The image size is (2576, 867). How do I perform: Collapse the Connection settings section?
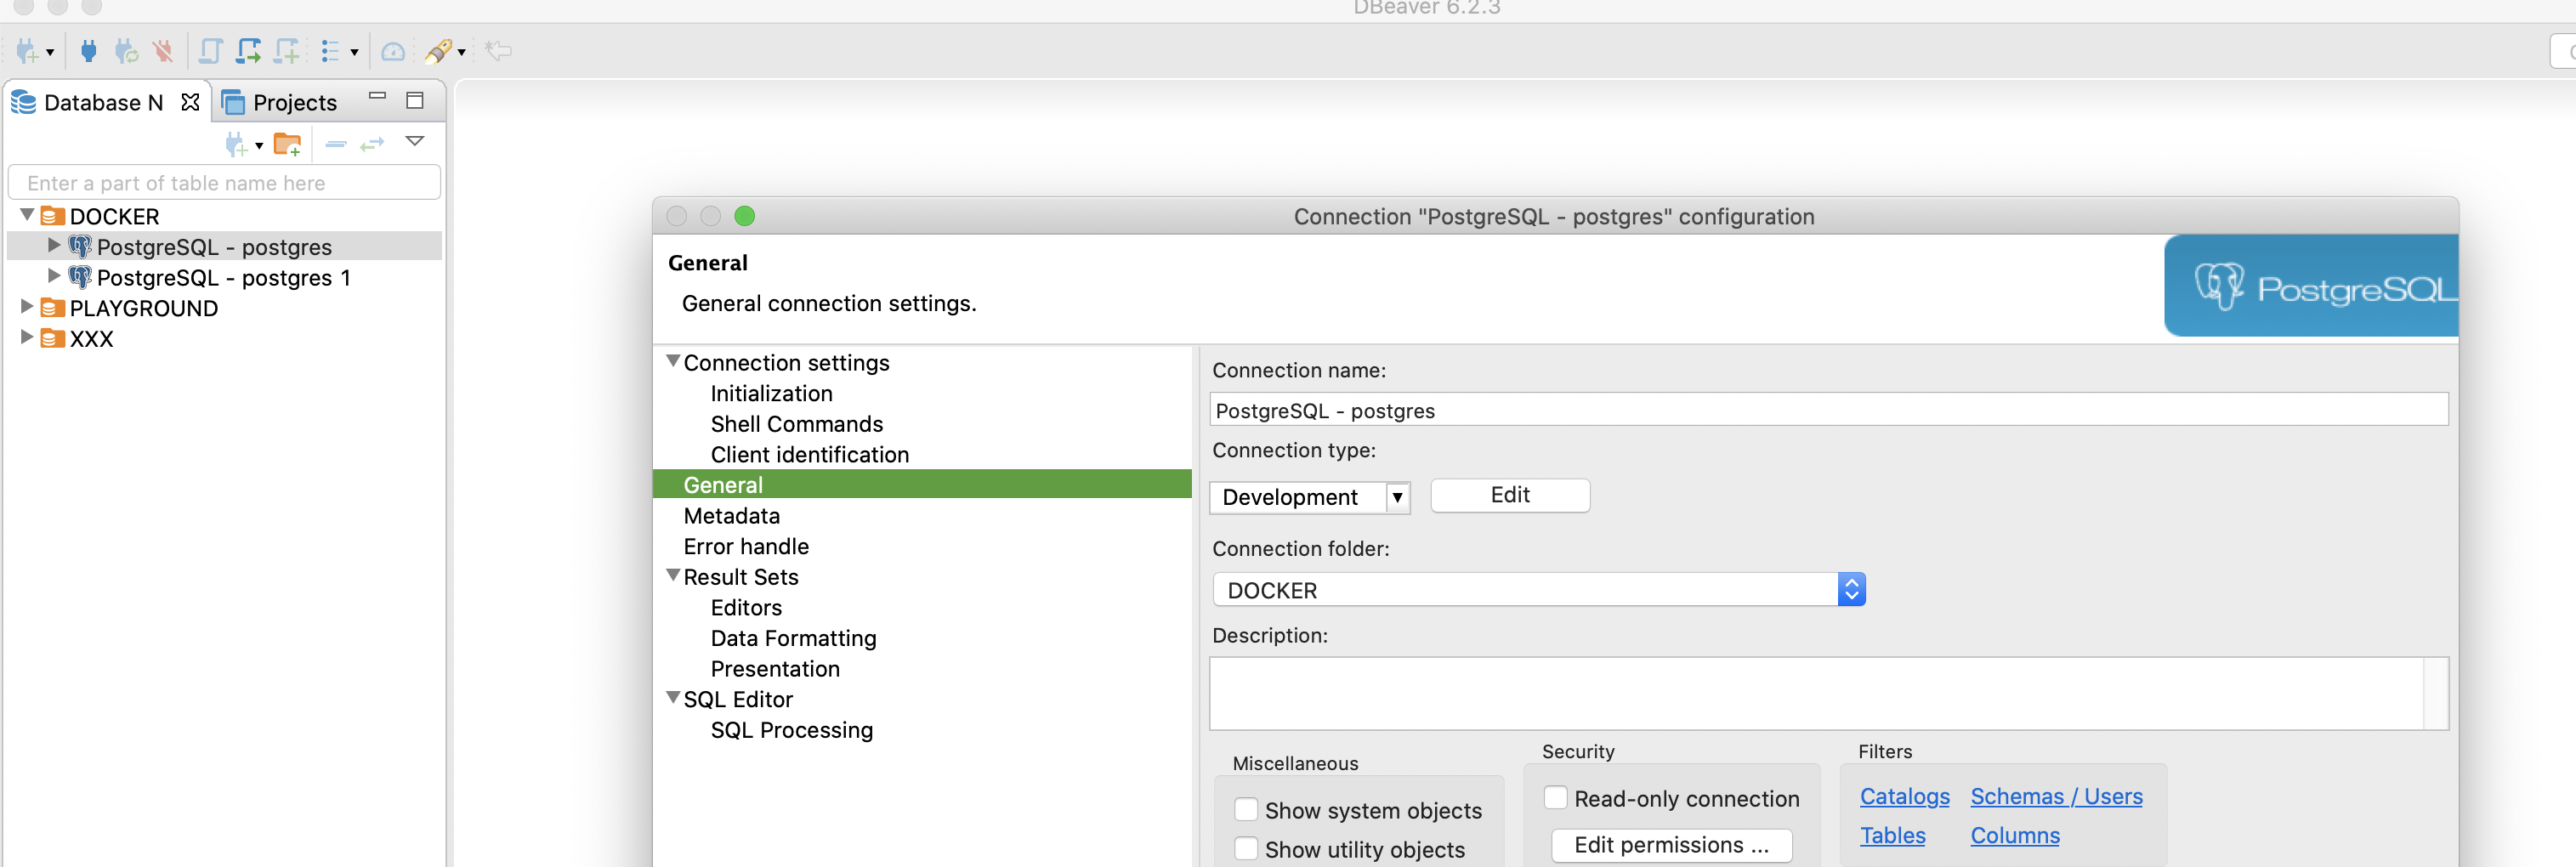pos(673,361)
